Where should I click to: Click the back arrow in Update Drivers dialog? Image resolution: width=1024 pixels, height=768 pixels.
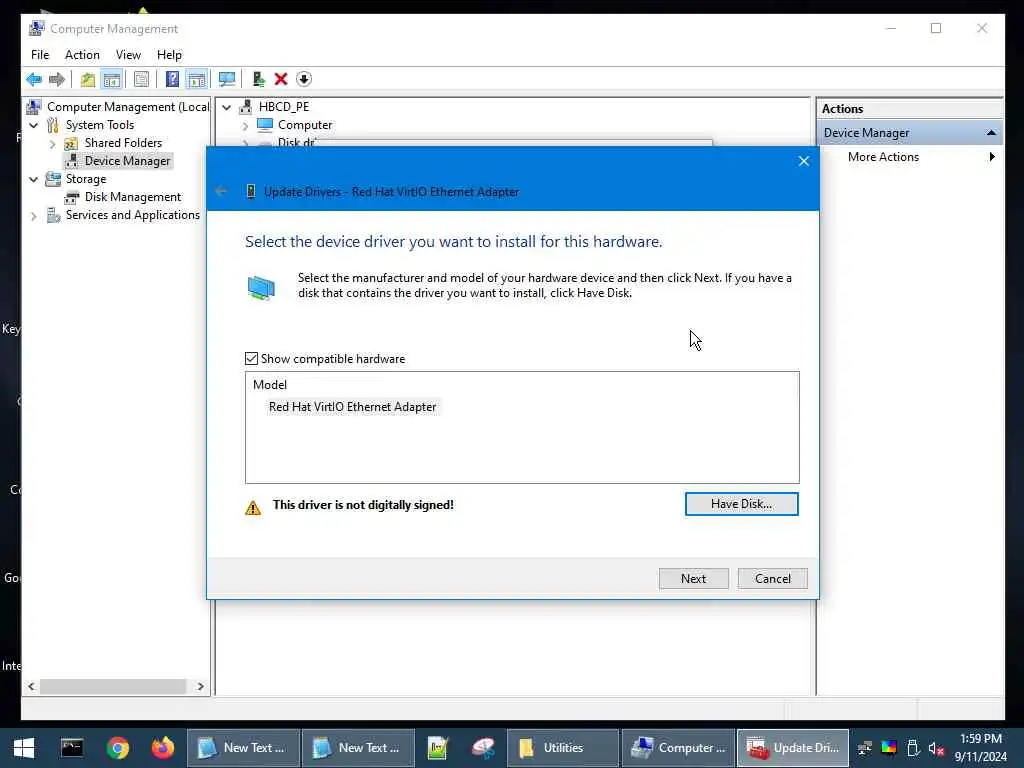pyautogui.click(x=221, y=191)
